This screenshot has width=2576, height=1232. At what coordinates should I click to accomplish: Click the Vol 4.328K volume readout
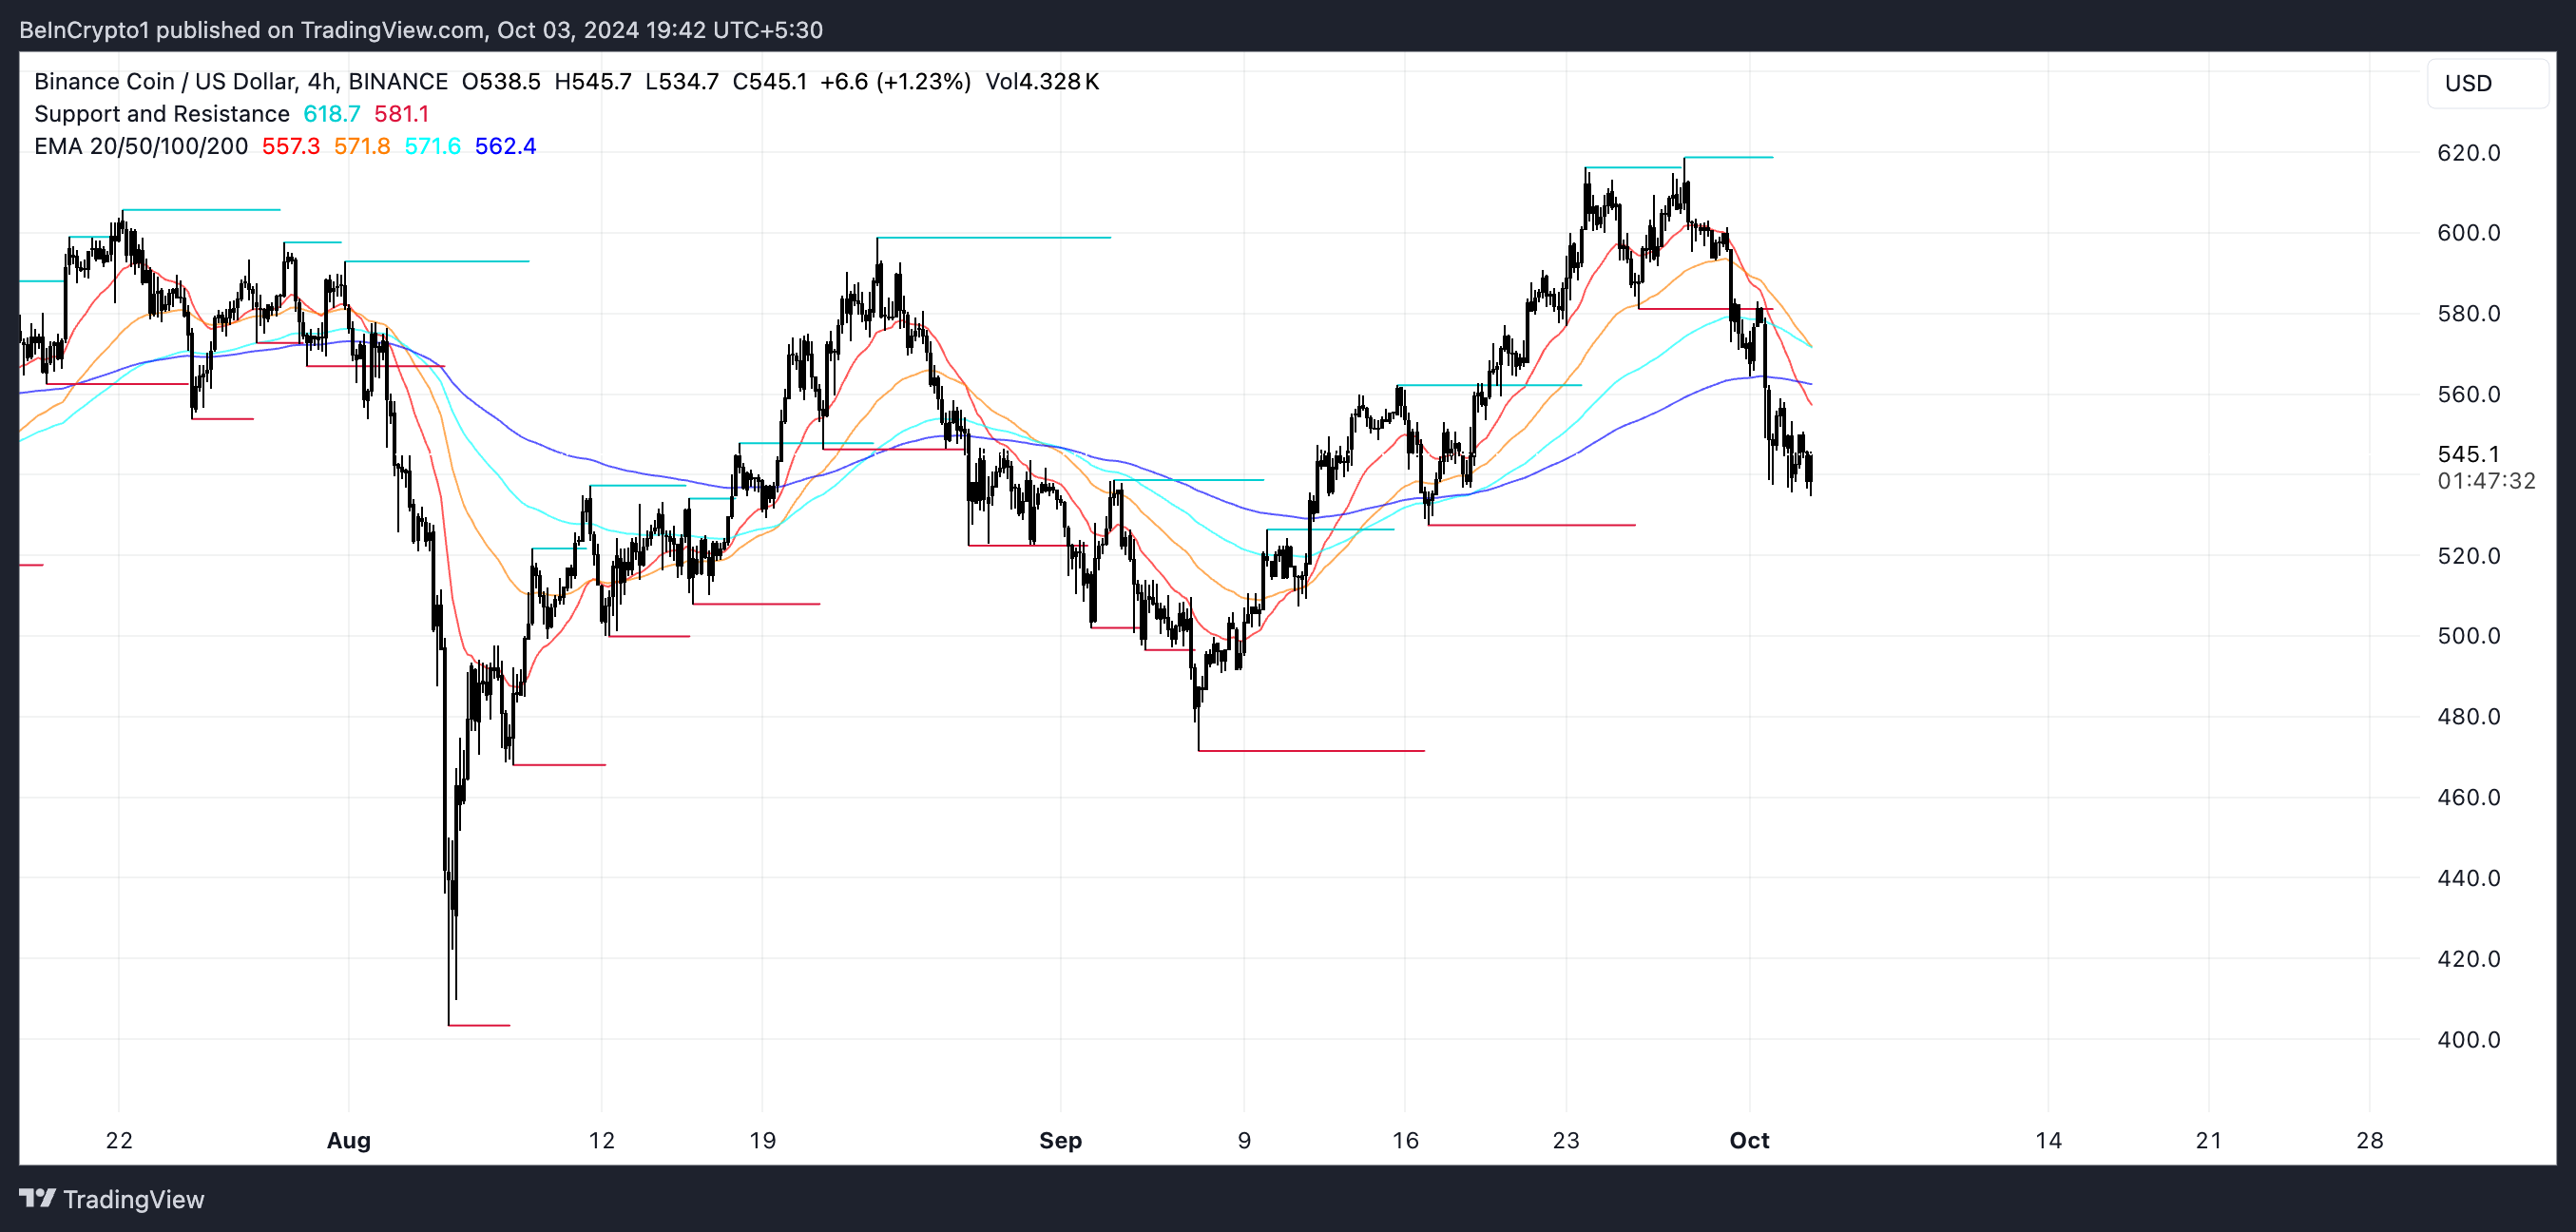[x=1042, y=81]
